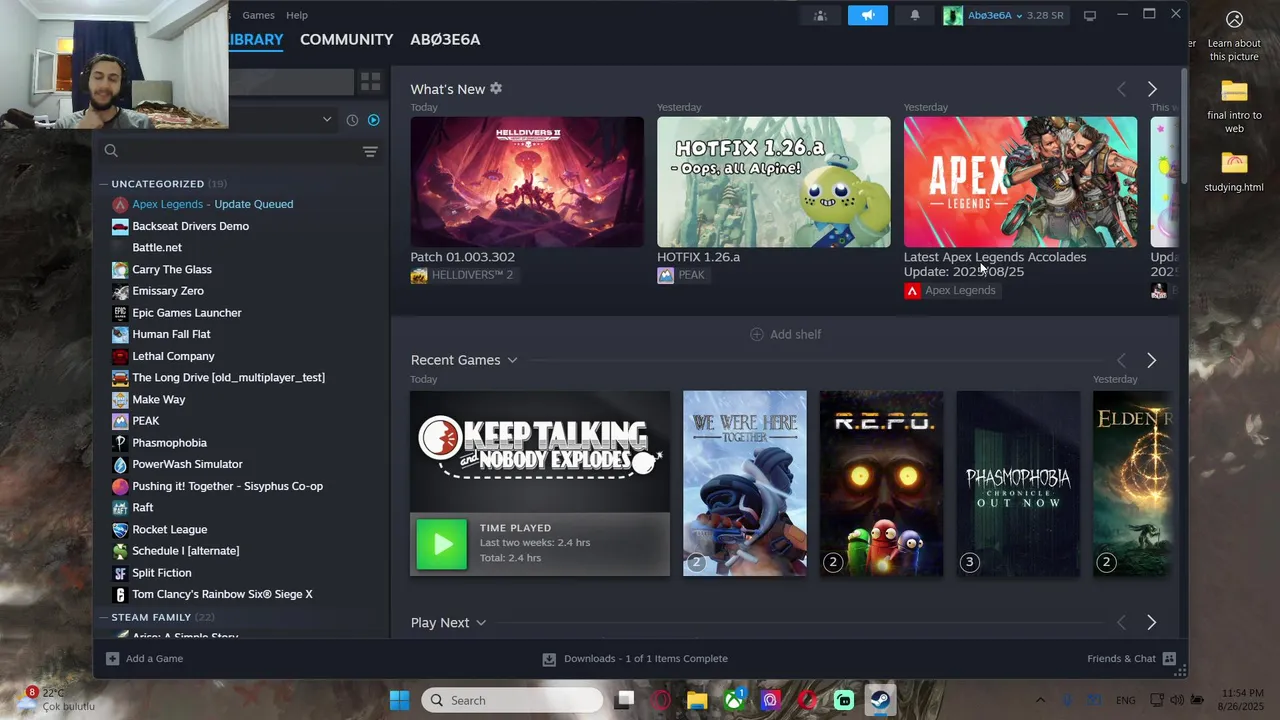The image size is (1280, 720).
Task: Open the account name dropdown AbØ3e6A
Action: point(995,15)
